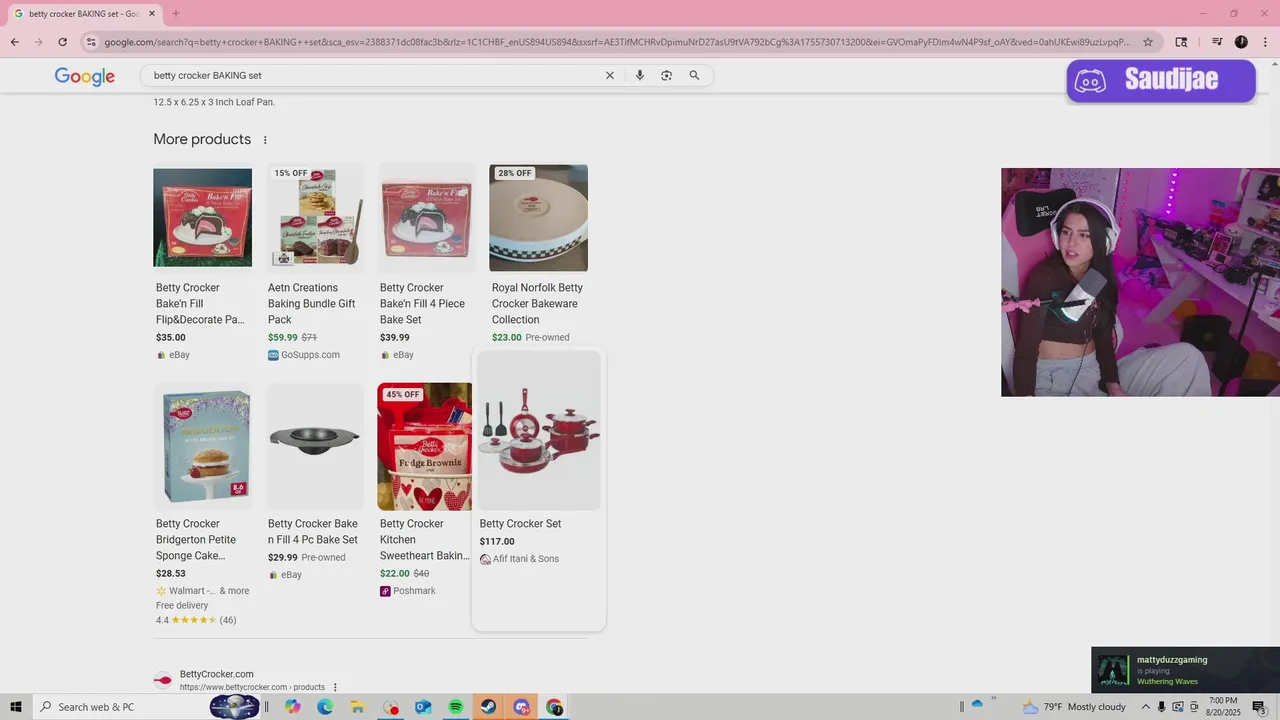The width and height of the screenshot is (1280, 720).
Task: Expand the system tray hidden icons chevron
Action: (1146, 707)
